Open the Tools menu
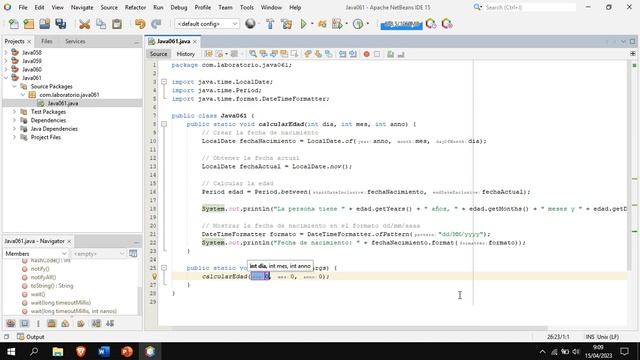 [x=247, y=7]
